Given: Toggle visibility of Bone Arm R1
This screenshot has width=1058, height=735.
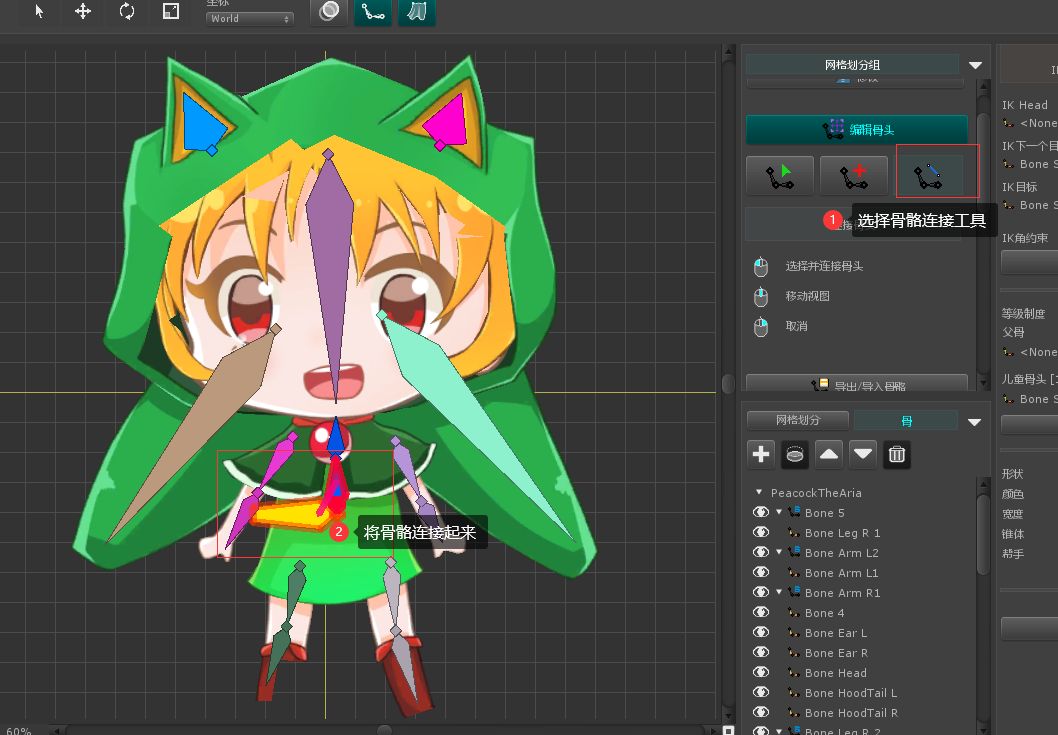Looking at the screenshot, I should tap(761, 592).
